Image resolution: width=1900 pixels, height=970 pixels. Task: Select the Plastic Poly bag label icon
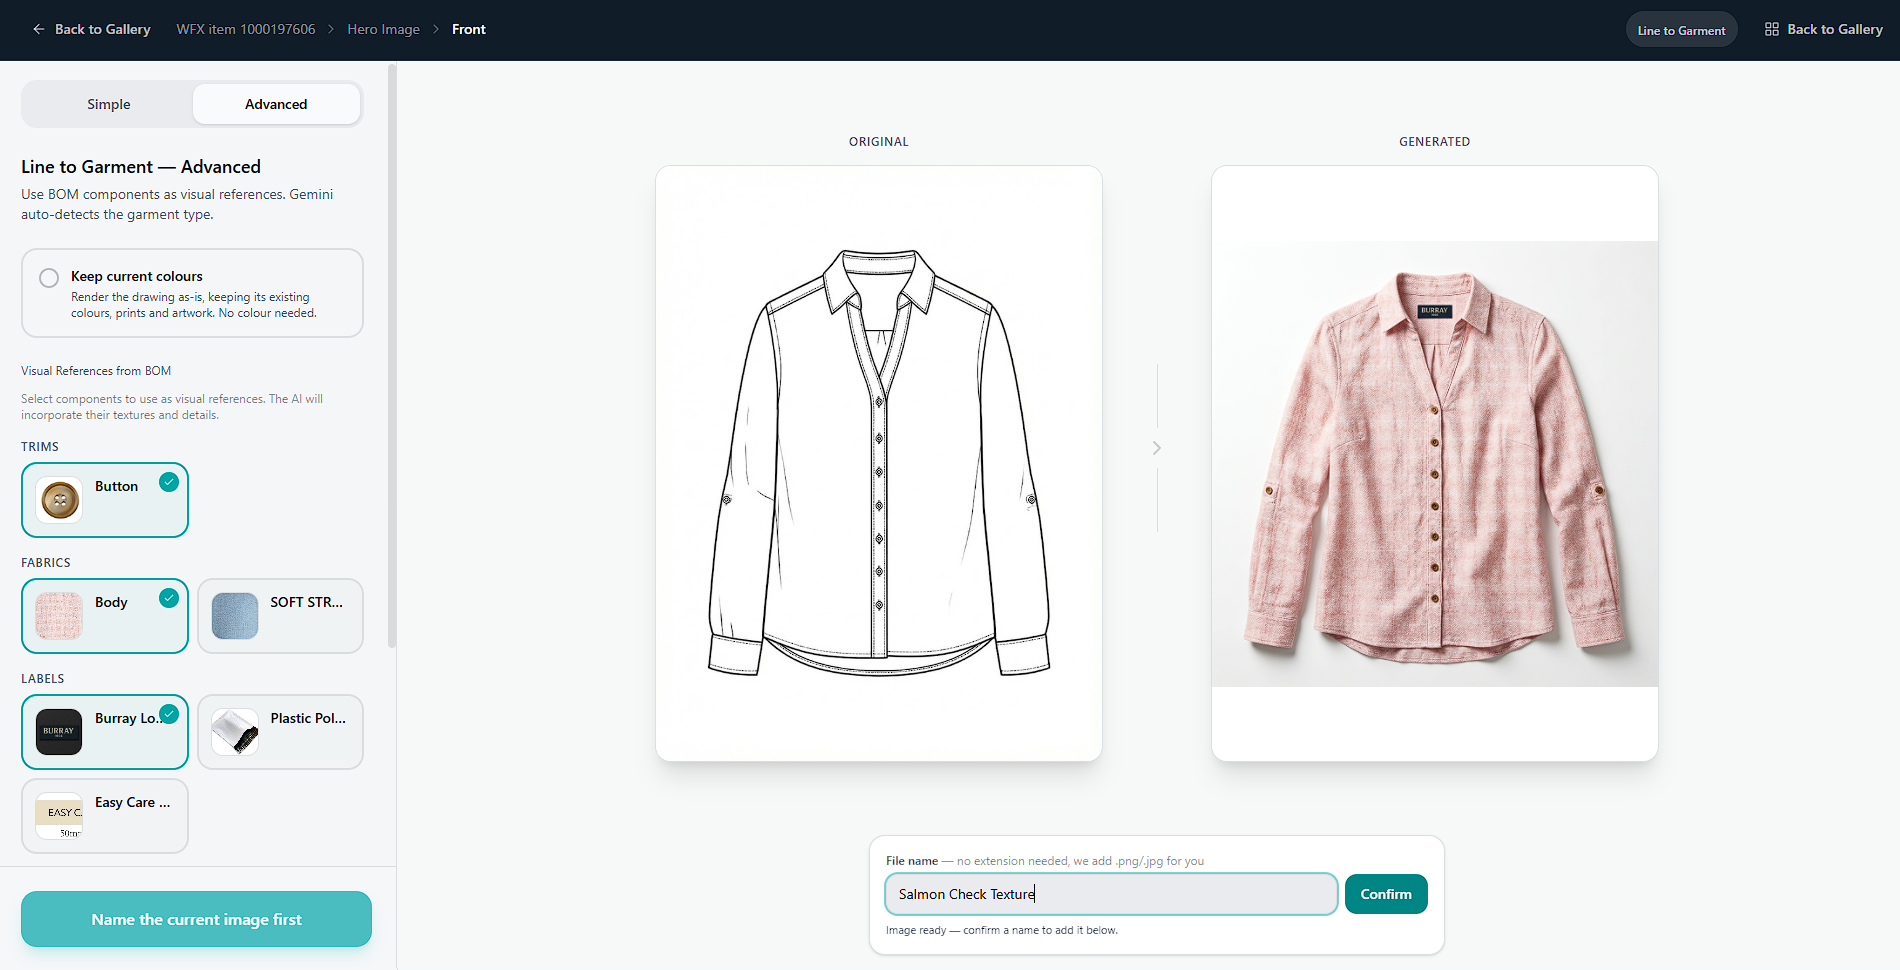tap(235, 732)
